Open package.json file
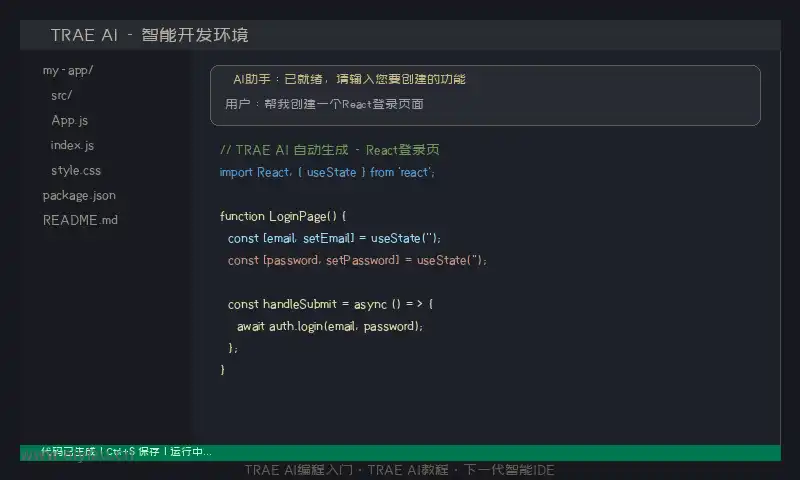 (x=79, y=195)
